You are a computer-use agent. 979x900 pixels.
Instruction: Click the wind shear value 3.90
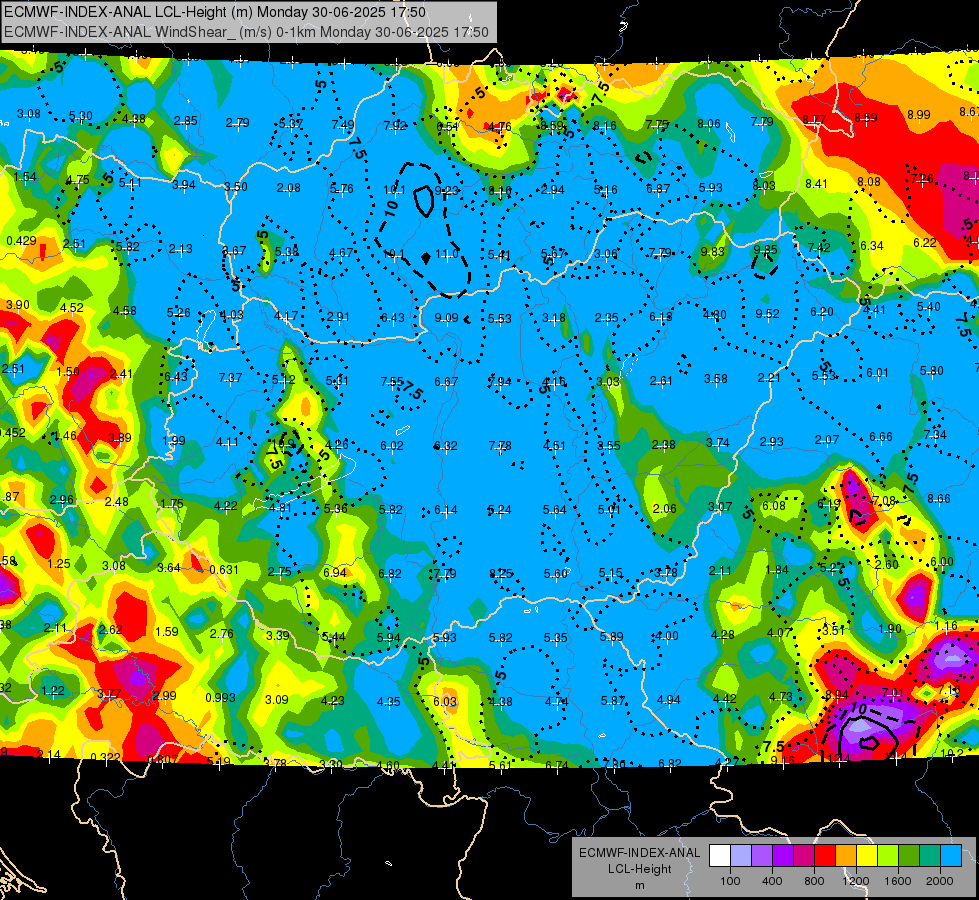click(17, 305)
